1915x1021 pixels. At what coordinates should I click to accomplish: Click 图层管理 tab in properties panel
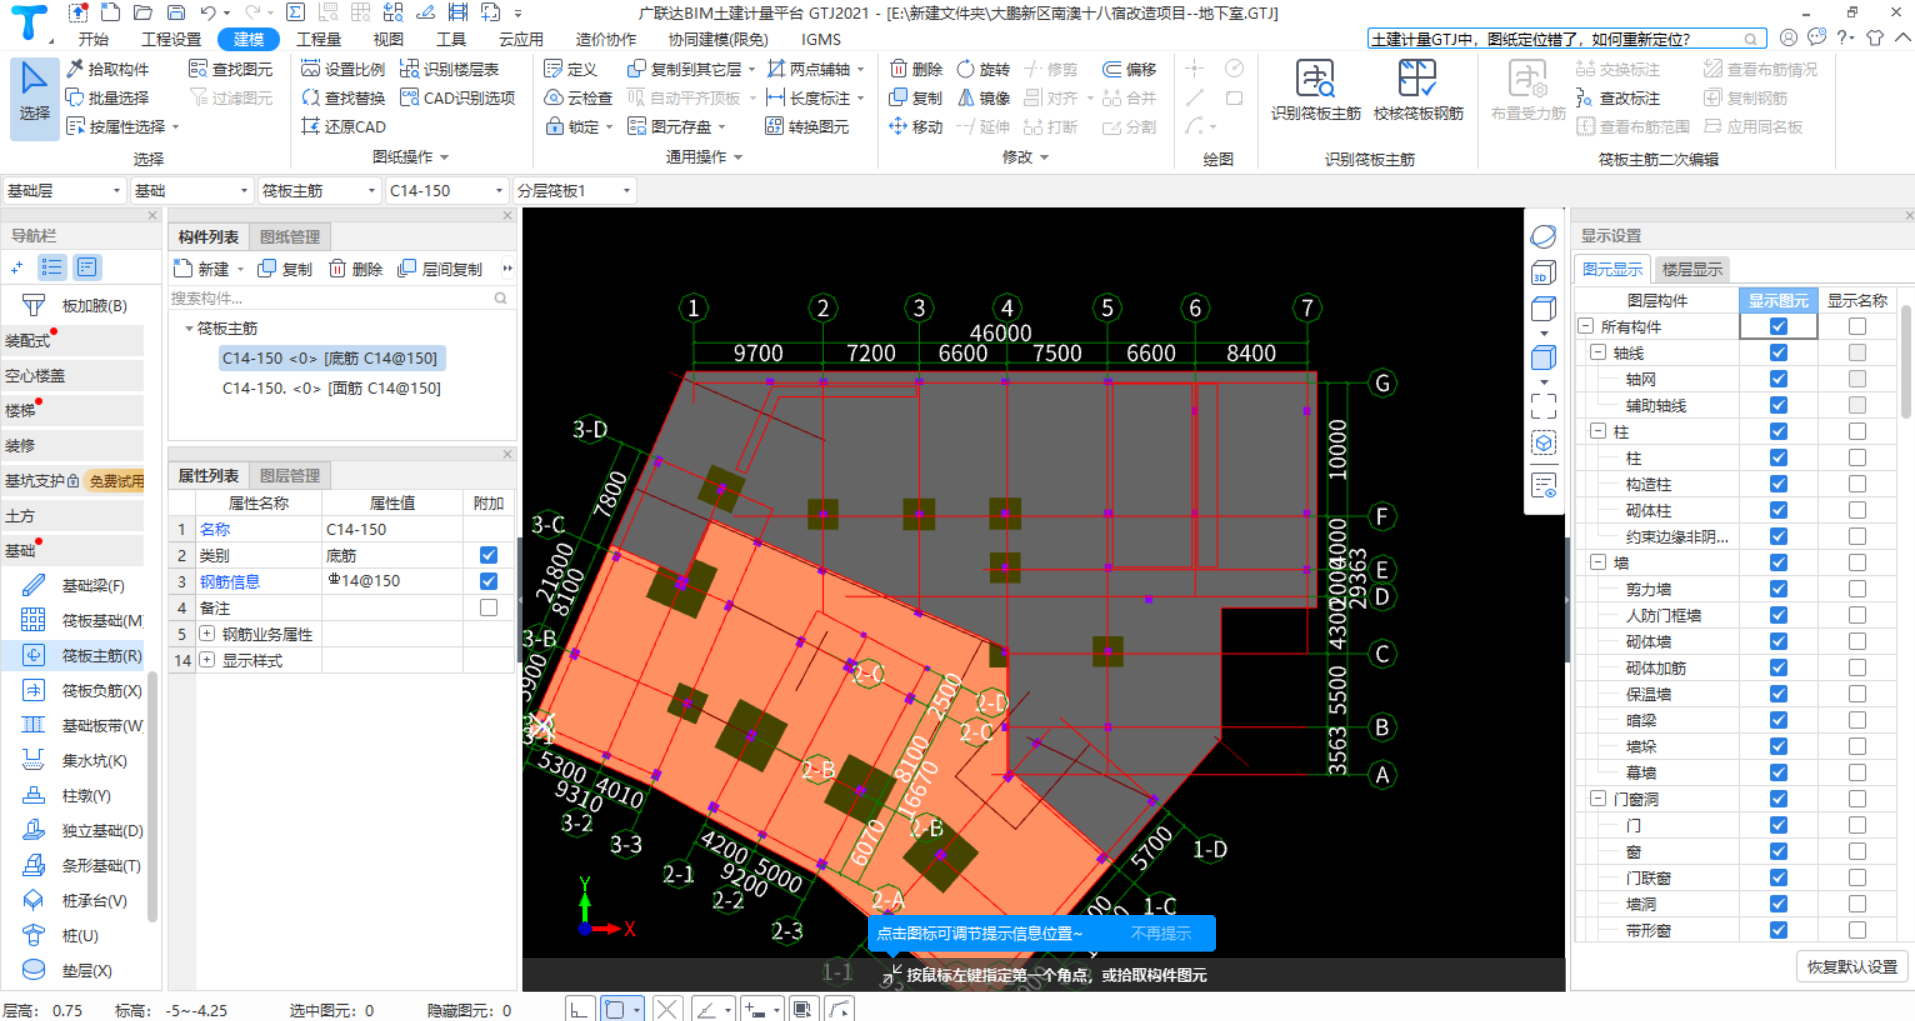[290, 476]
